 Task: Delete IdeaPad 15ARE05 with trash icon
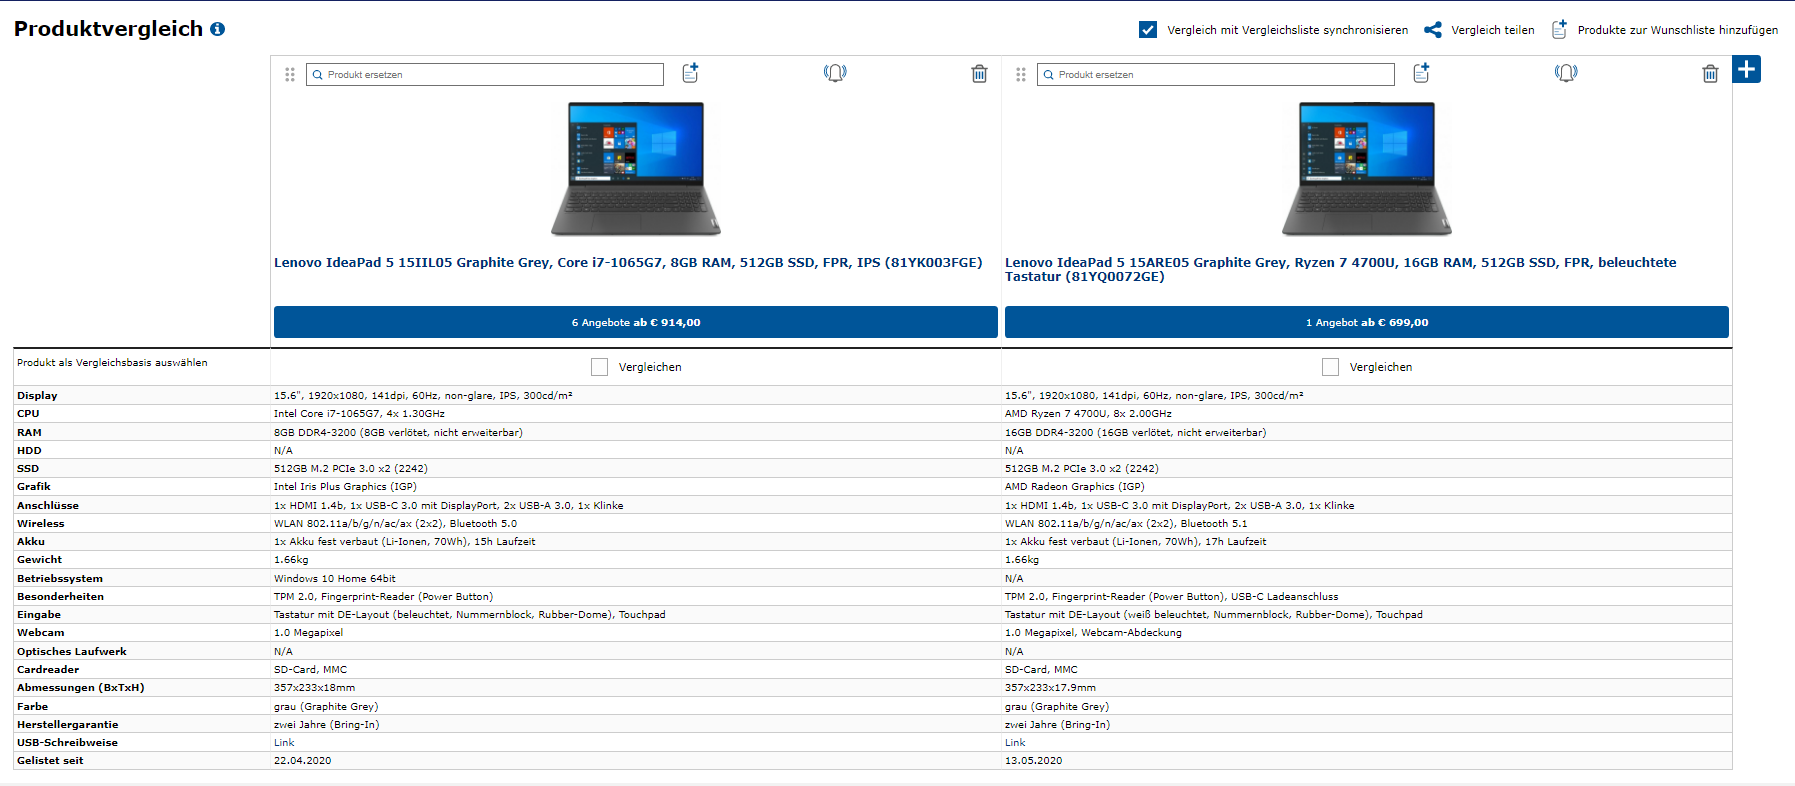pos(1710,74)
